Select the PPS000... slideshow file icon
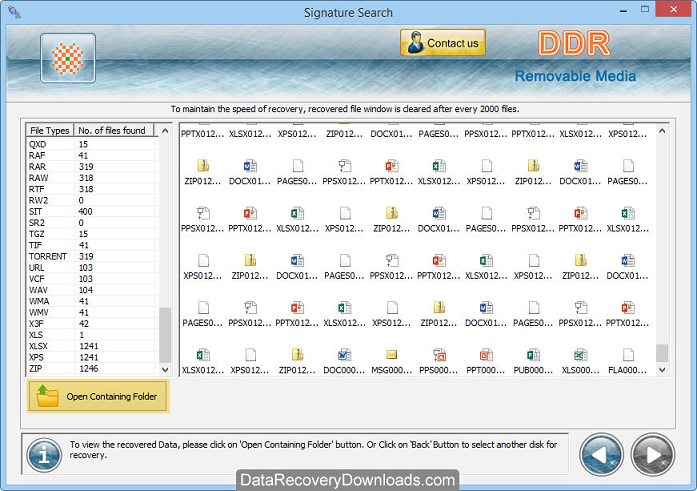697x491 pixels. tap(439, 355)
